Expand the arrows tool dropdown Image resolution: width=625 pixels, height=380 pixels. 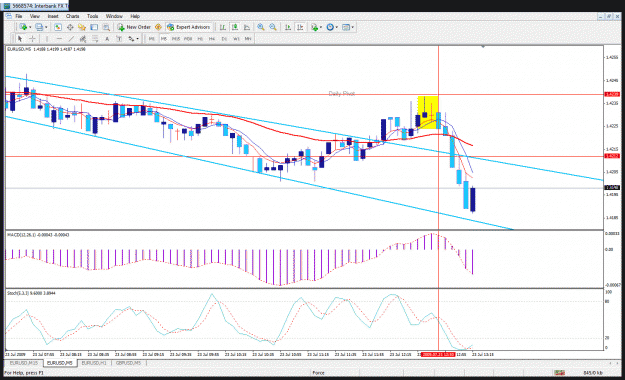click(x=138, y=39)
